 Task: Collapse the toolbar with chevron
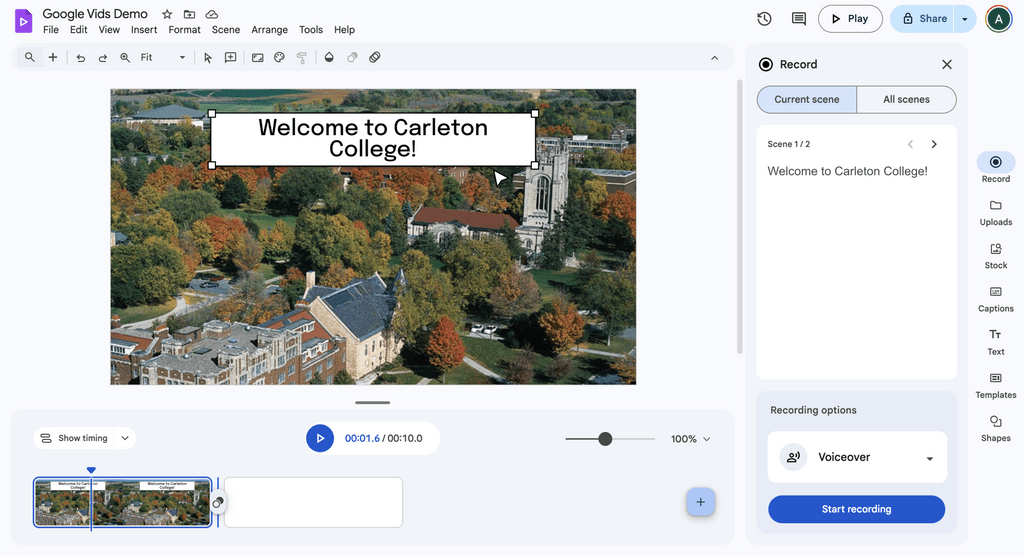tap(714, 57)
